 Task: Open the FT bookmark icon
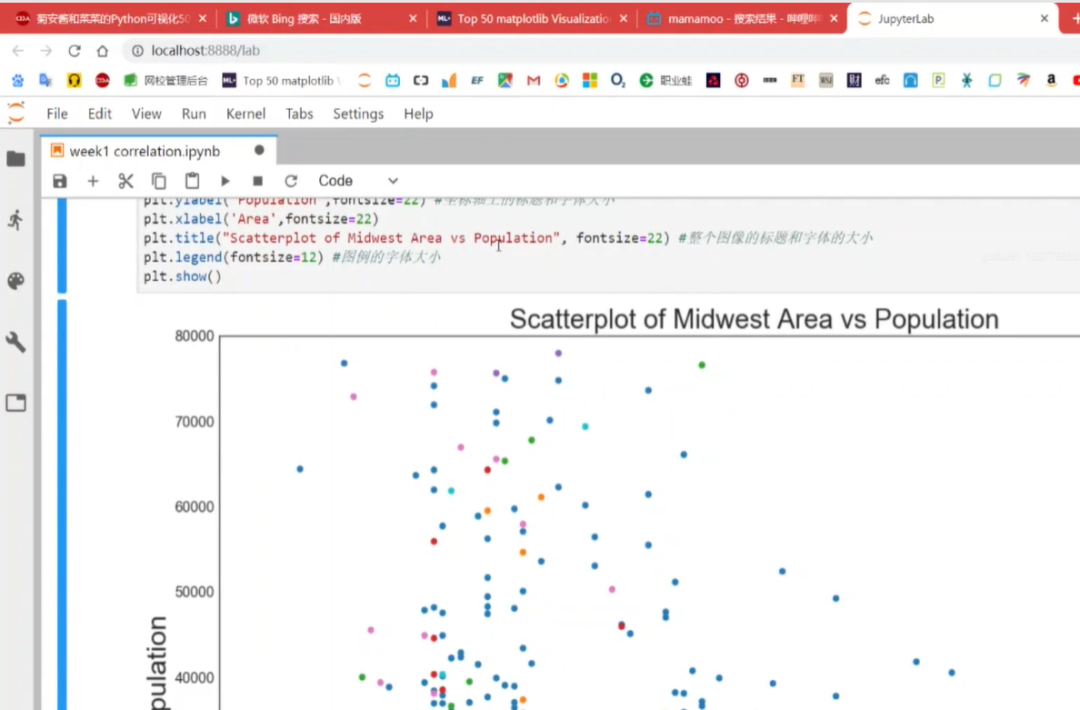[798, 81]
